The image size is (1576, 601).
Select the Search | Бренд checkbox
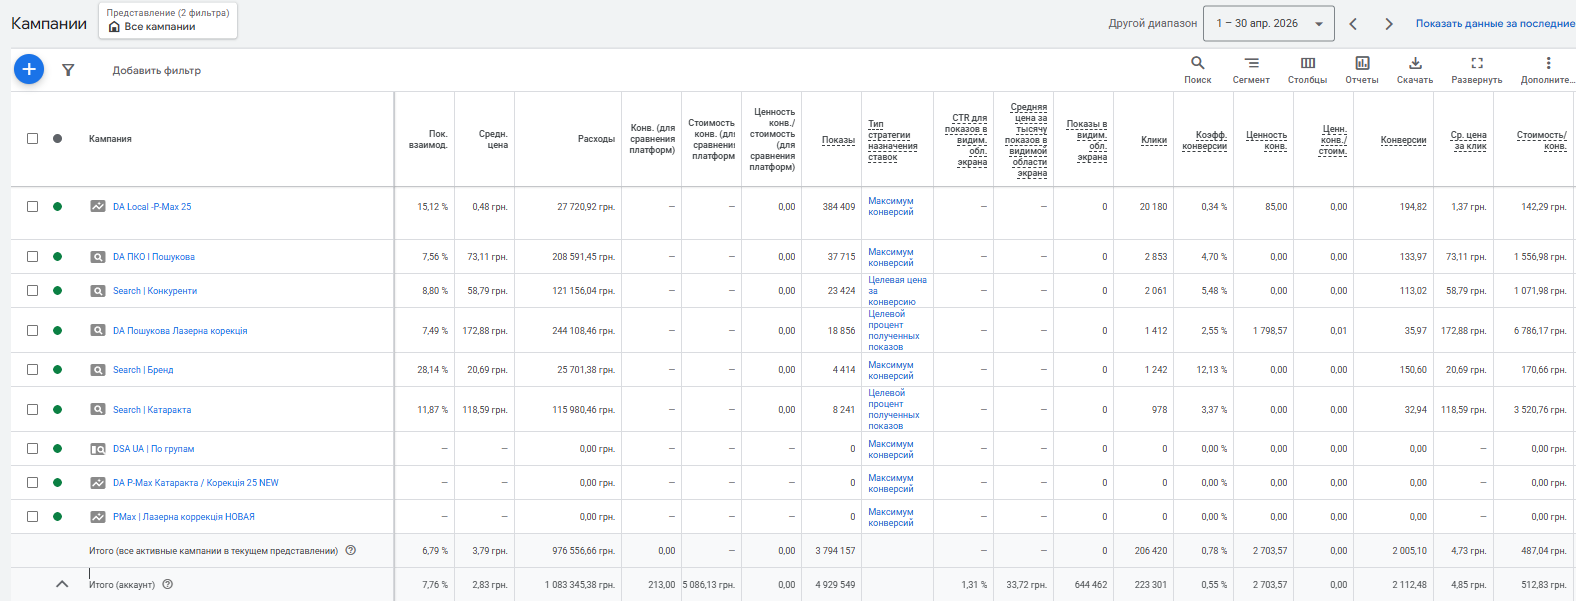click(x=32, y=370)
